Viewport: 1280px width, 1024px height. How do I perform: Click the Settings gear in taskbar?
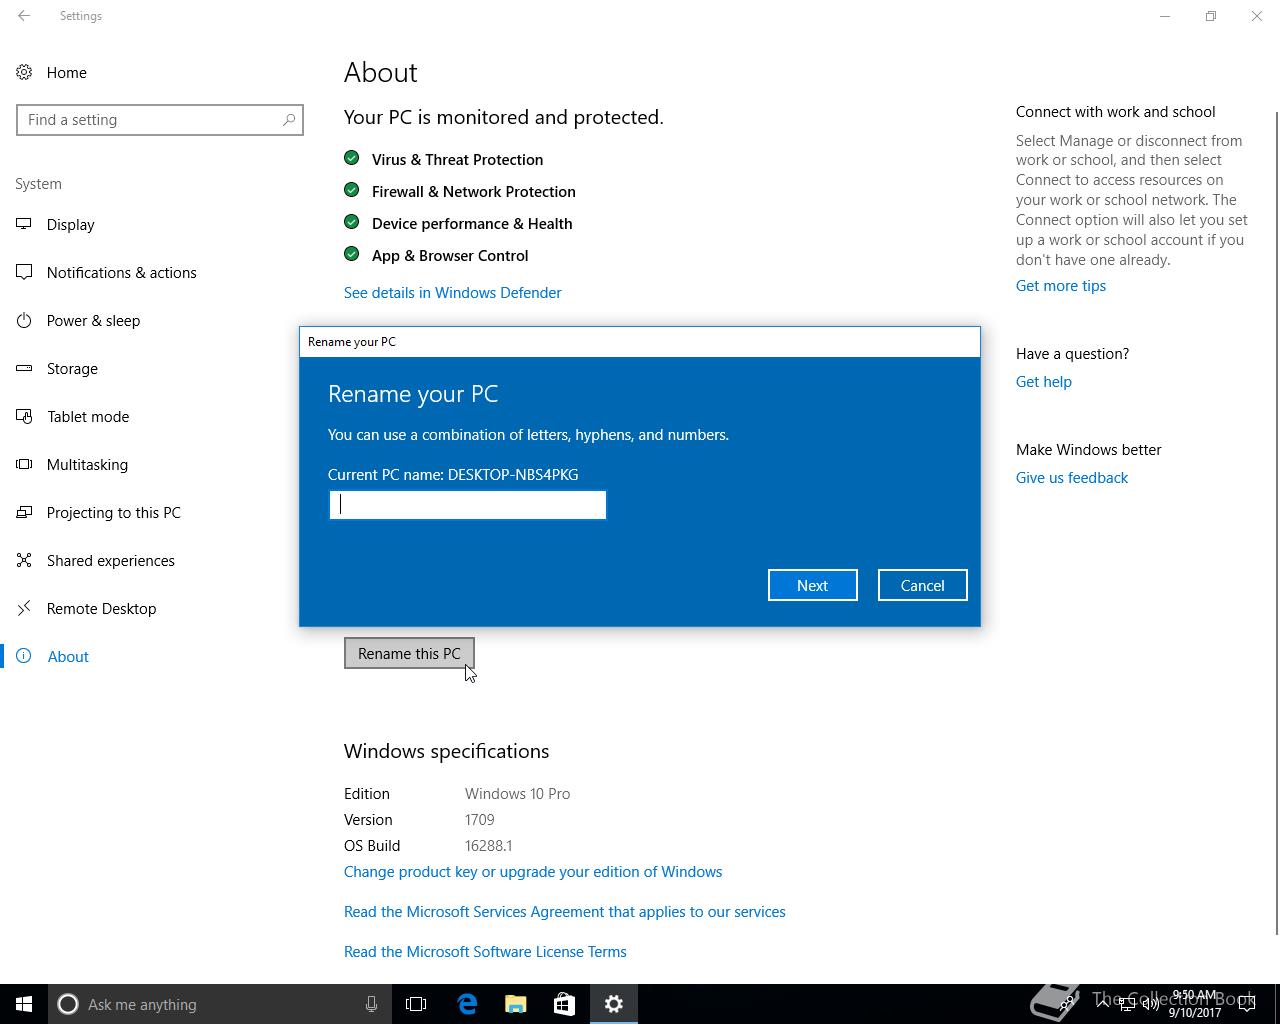pos(614,1004)
